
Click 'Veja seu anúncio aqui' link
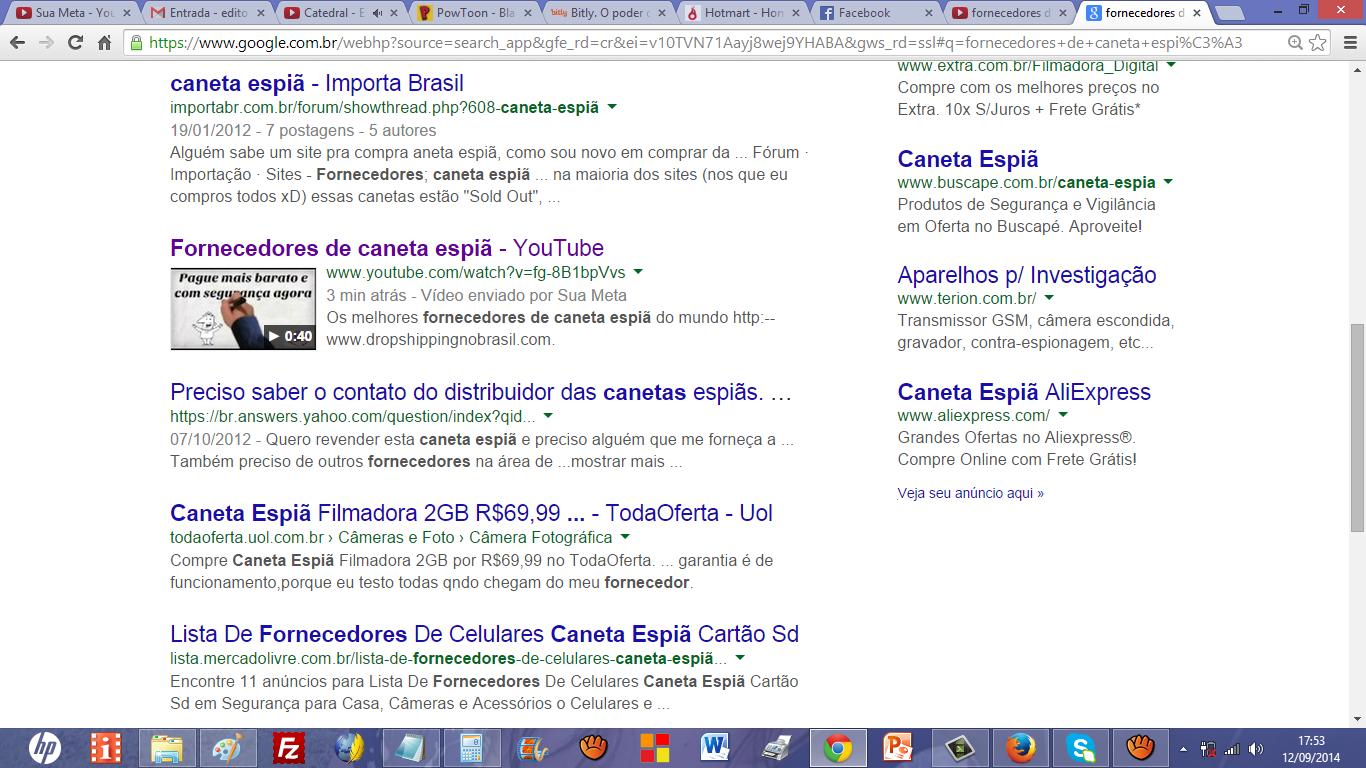971,493
